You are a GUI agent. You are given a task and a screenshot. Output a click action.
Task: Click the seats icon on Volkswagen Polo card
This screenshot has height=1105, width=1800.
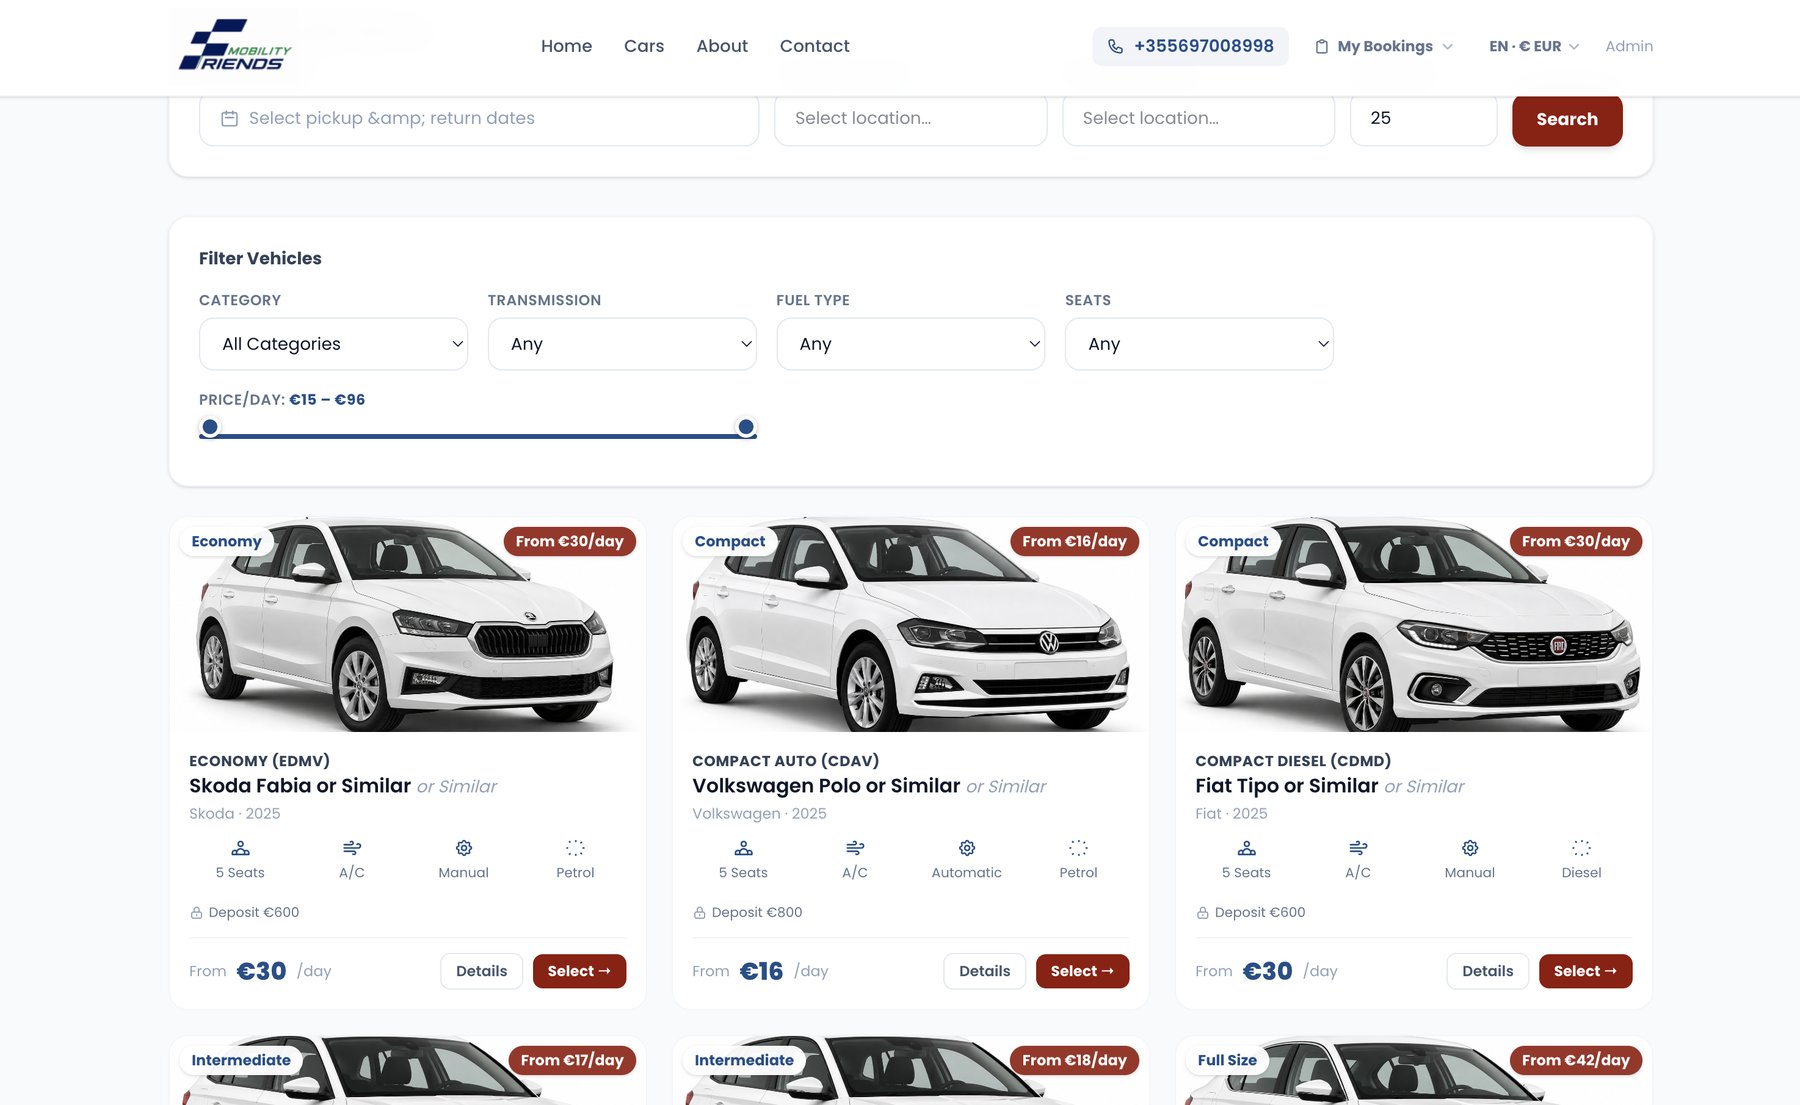[743, 848]
